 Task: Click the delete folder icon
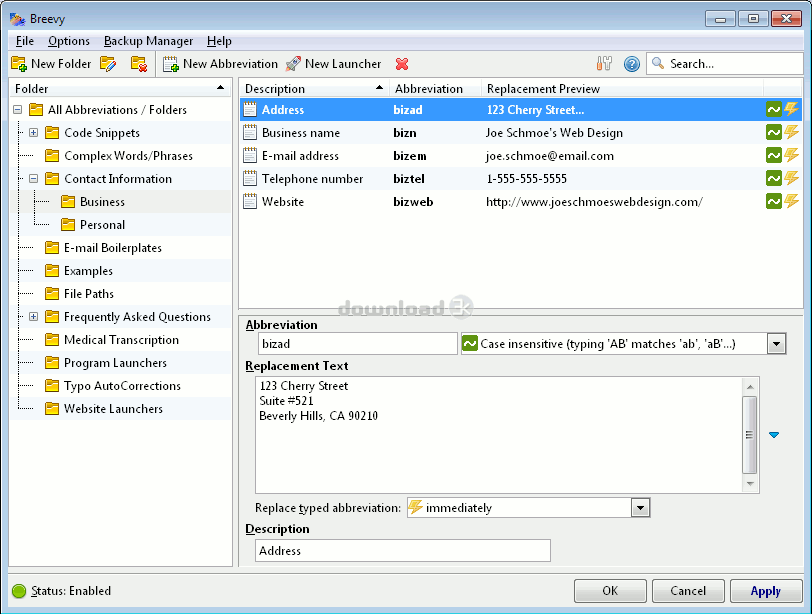coord(139,64)
